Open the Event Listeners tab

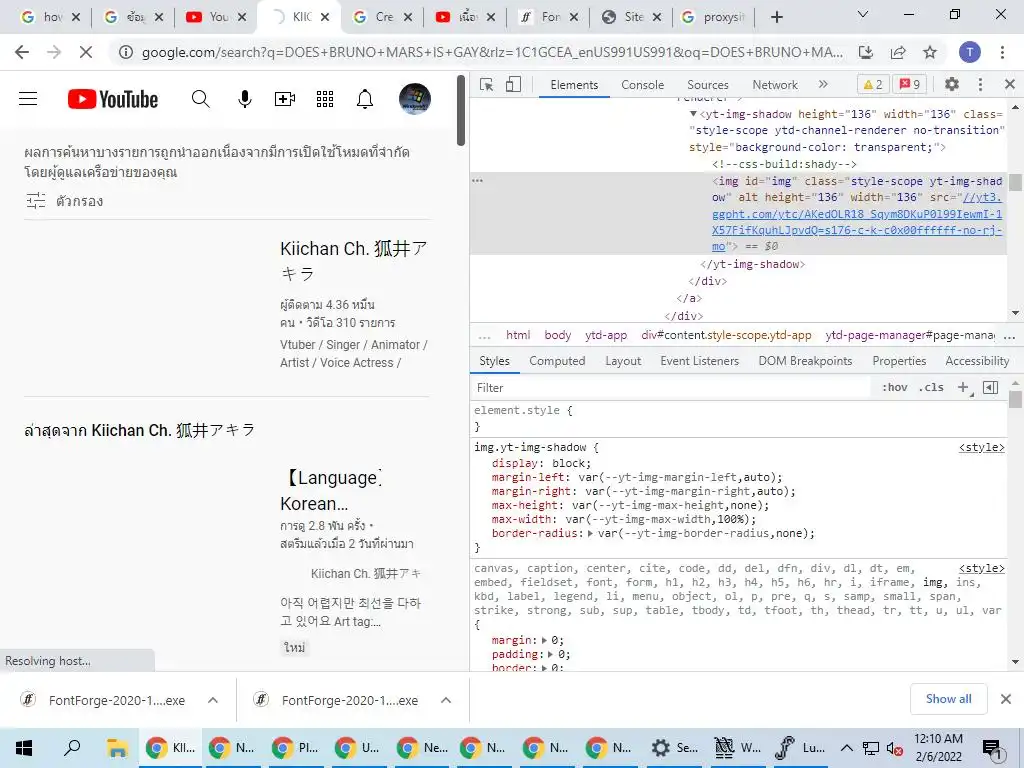(x=699, y=361)
